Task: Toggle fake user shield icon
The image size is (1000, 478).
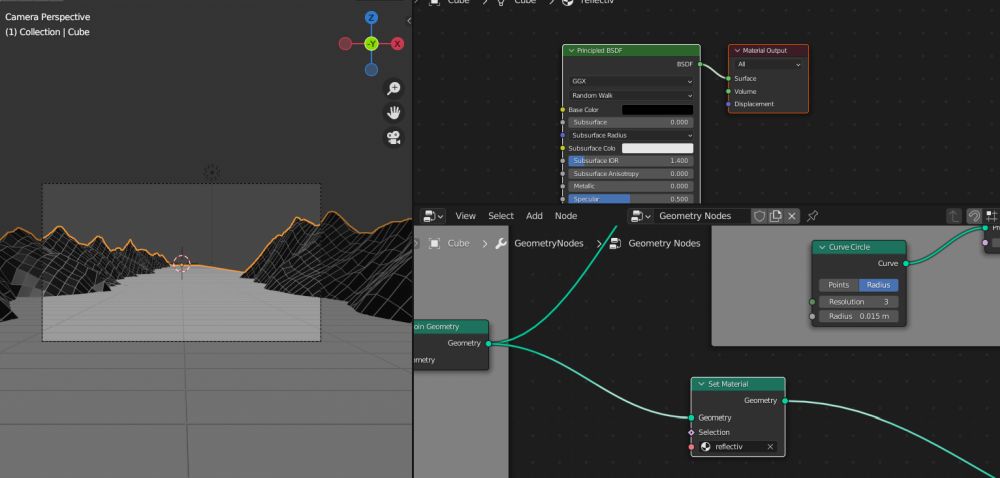Action: [x=759, y=216]
